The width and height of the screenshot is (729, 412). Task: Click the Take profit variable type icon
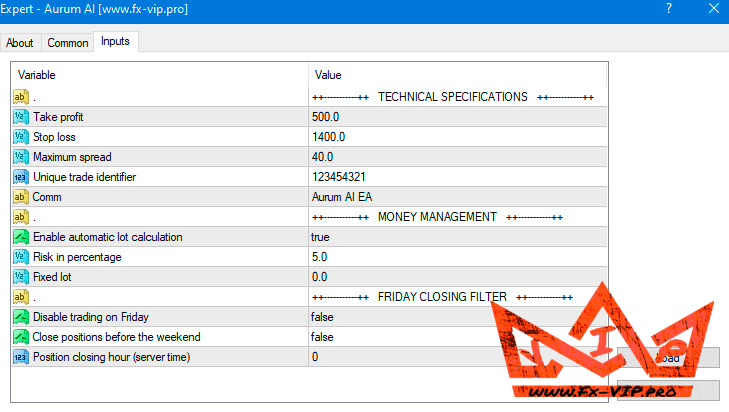21,117
